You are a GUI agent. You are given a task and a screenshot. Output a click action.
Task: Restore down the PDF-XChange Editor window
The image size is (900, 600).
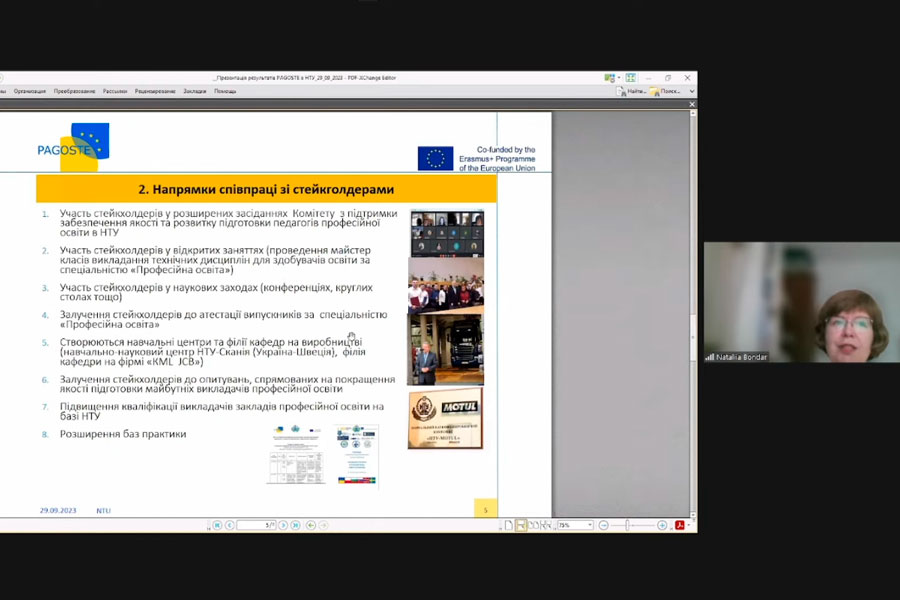[x=668, y=78]
